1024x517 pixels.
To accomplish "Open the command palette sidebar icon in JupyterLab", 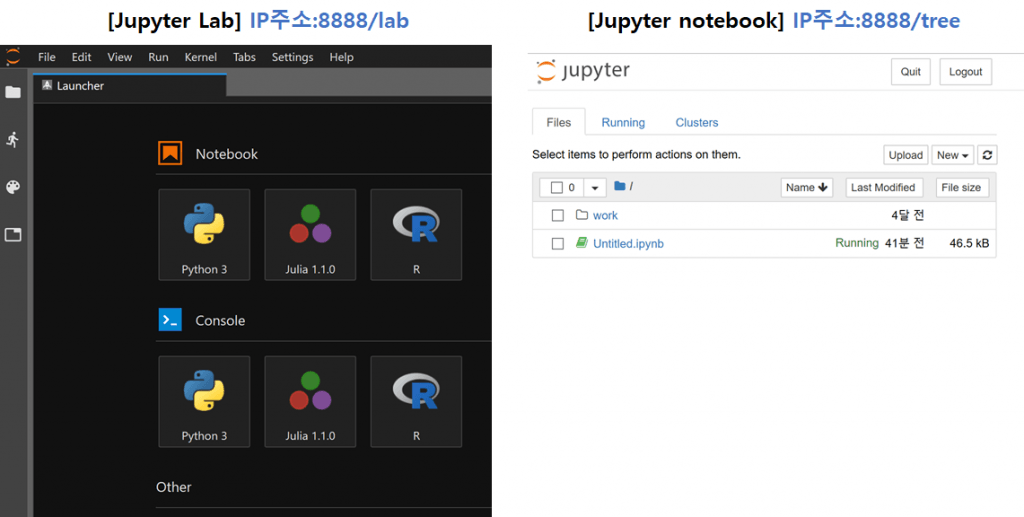I will (13, 187).
